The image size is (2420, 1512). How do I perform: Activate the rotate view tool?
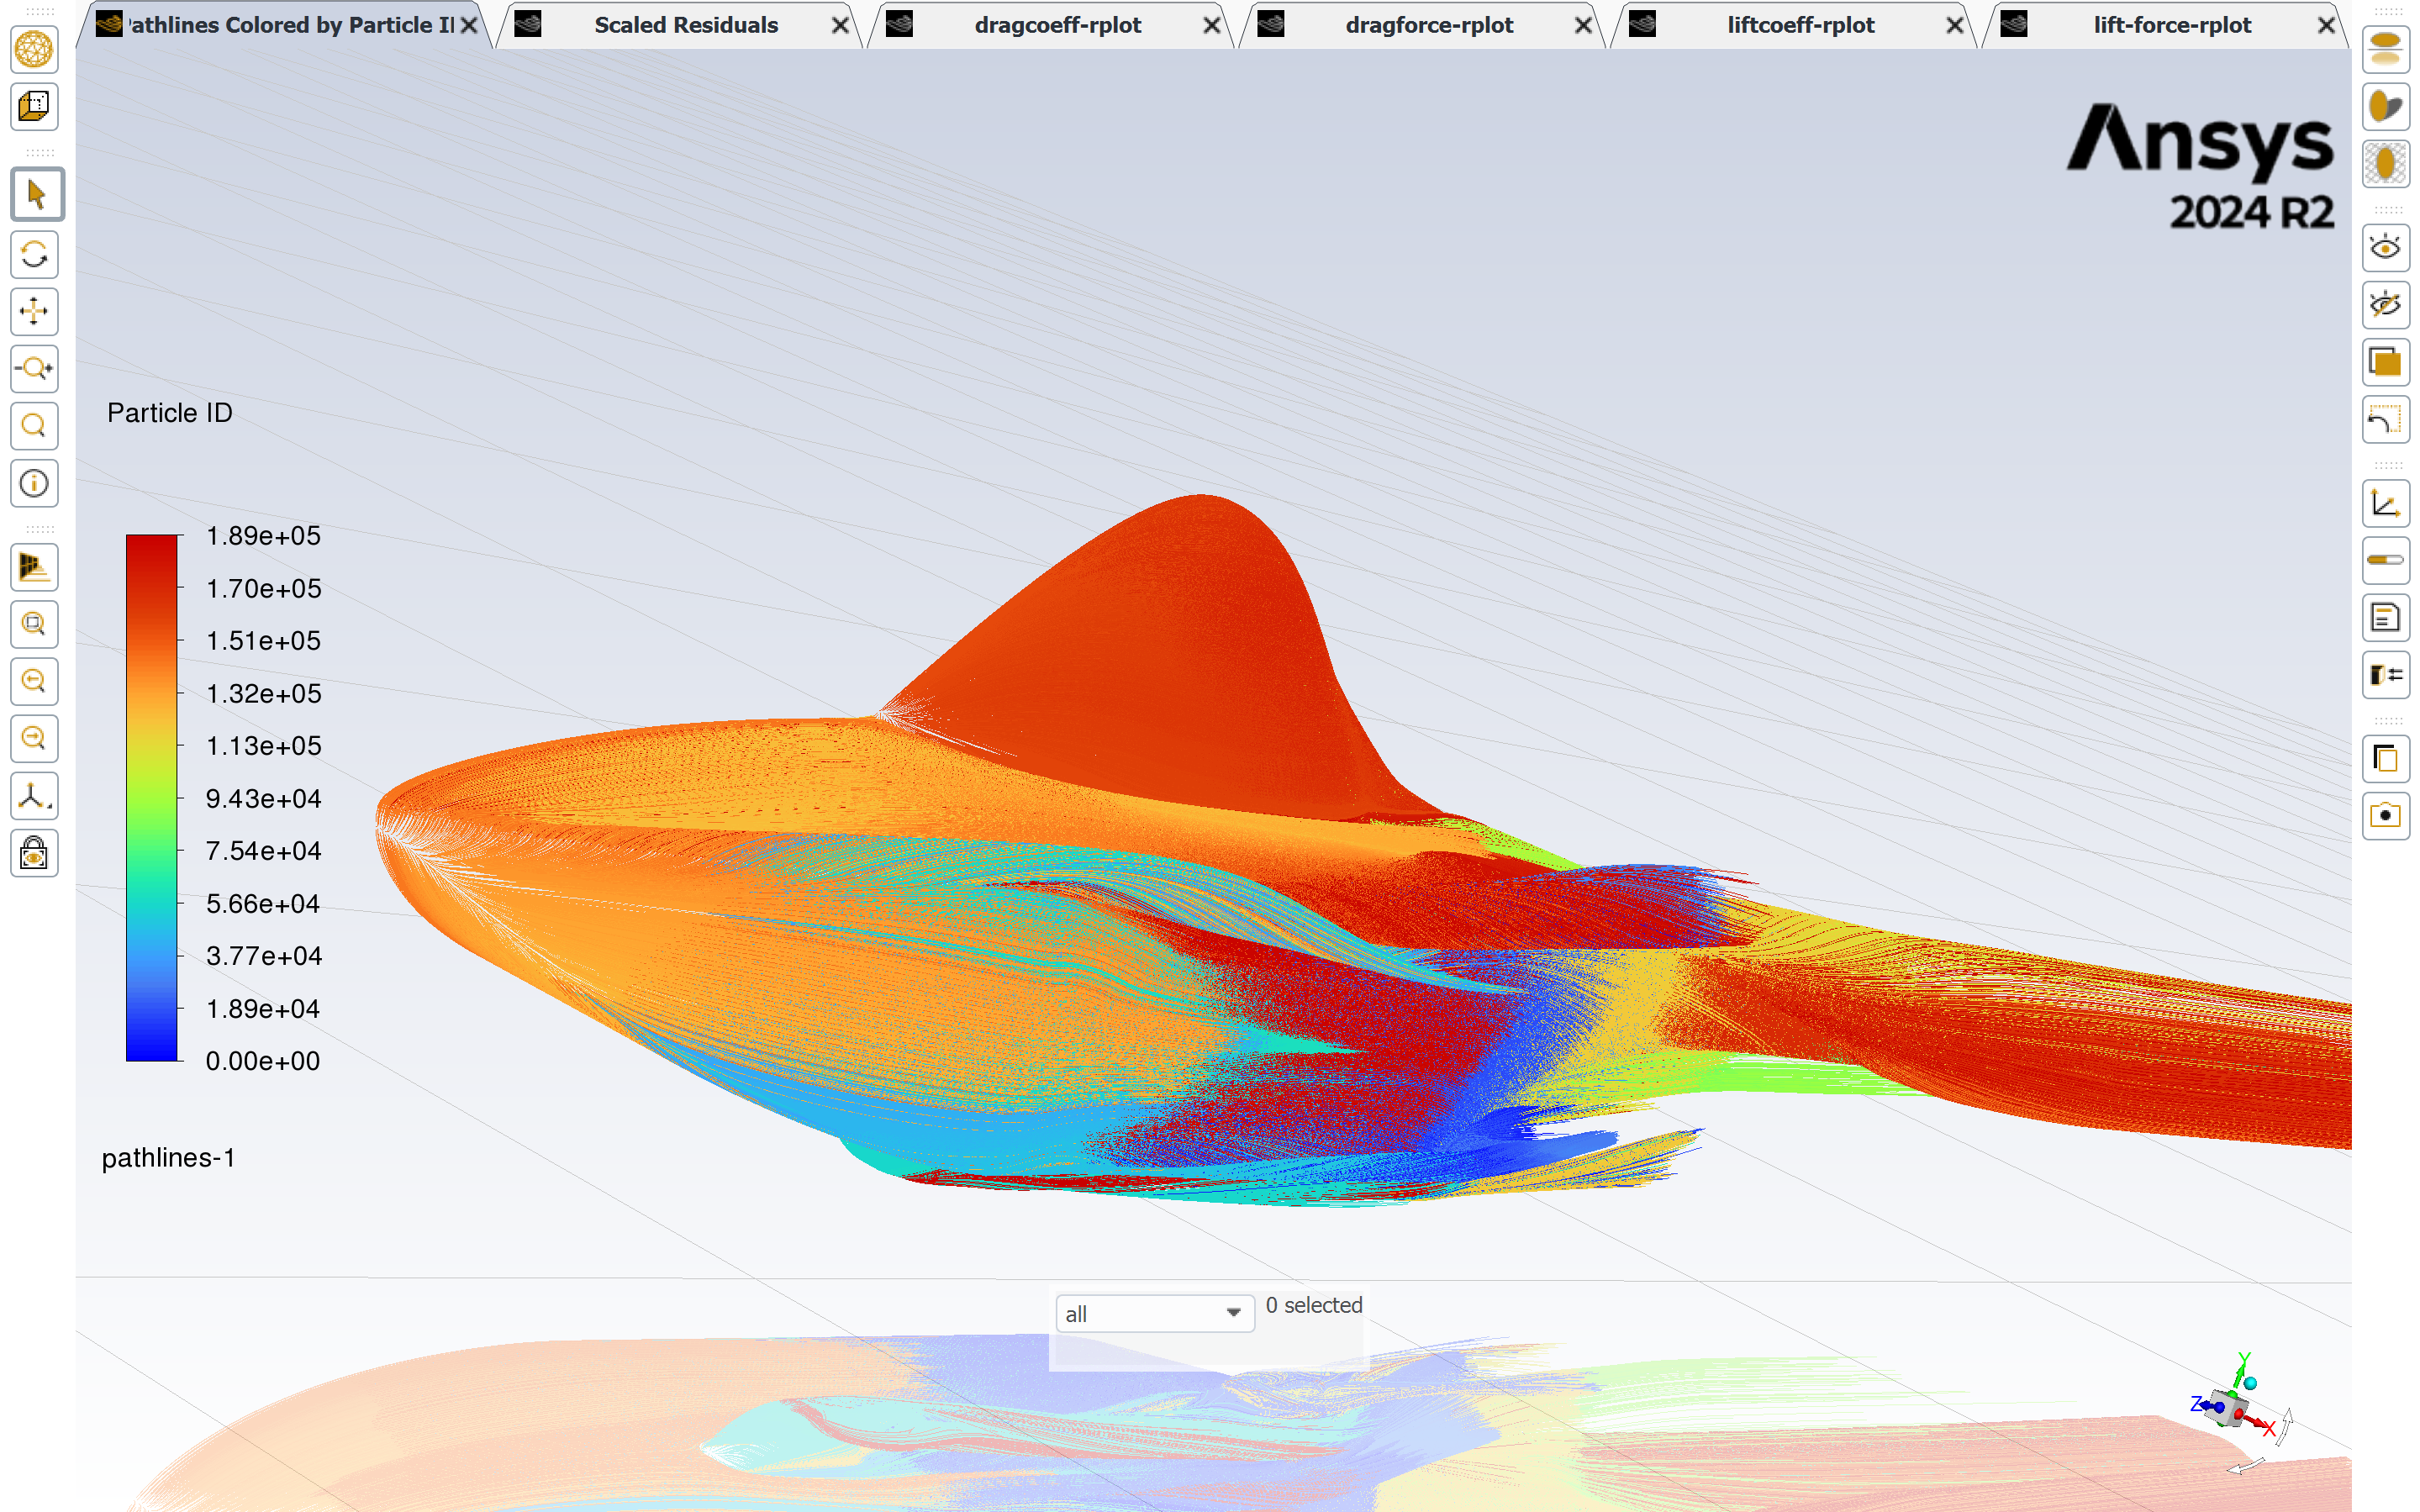click(34, 254)
